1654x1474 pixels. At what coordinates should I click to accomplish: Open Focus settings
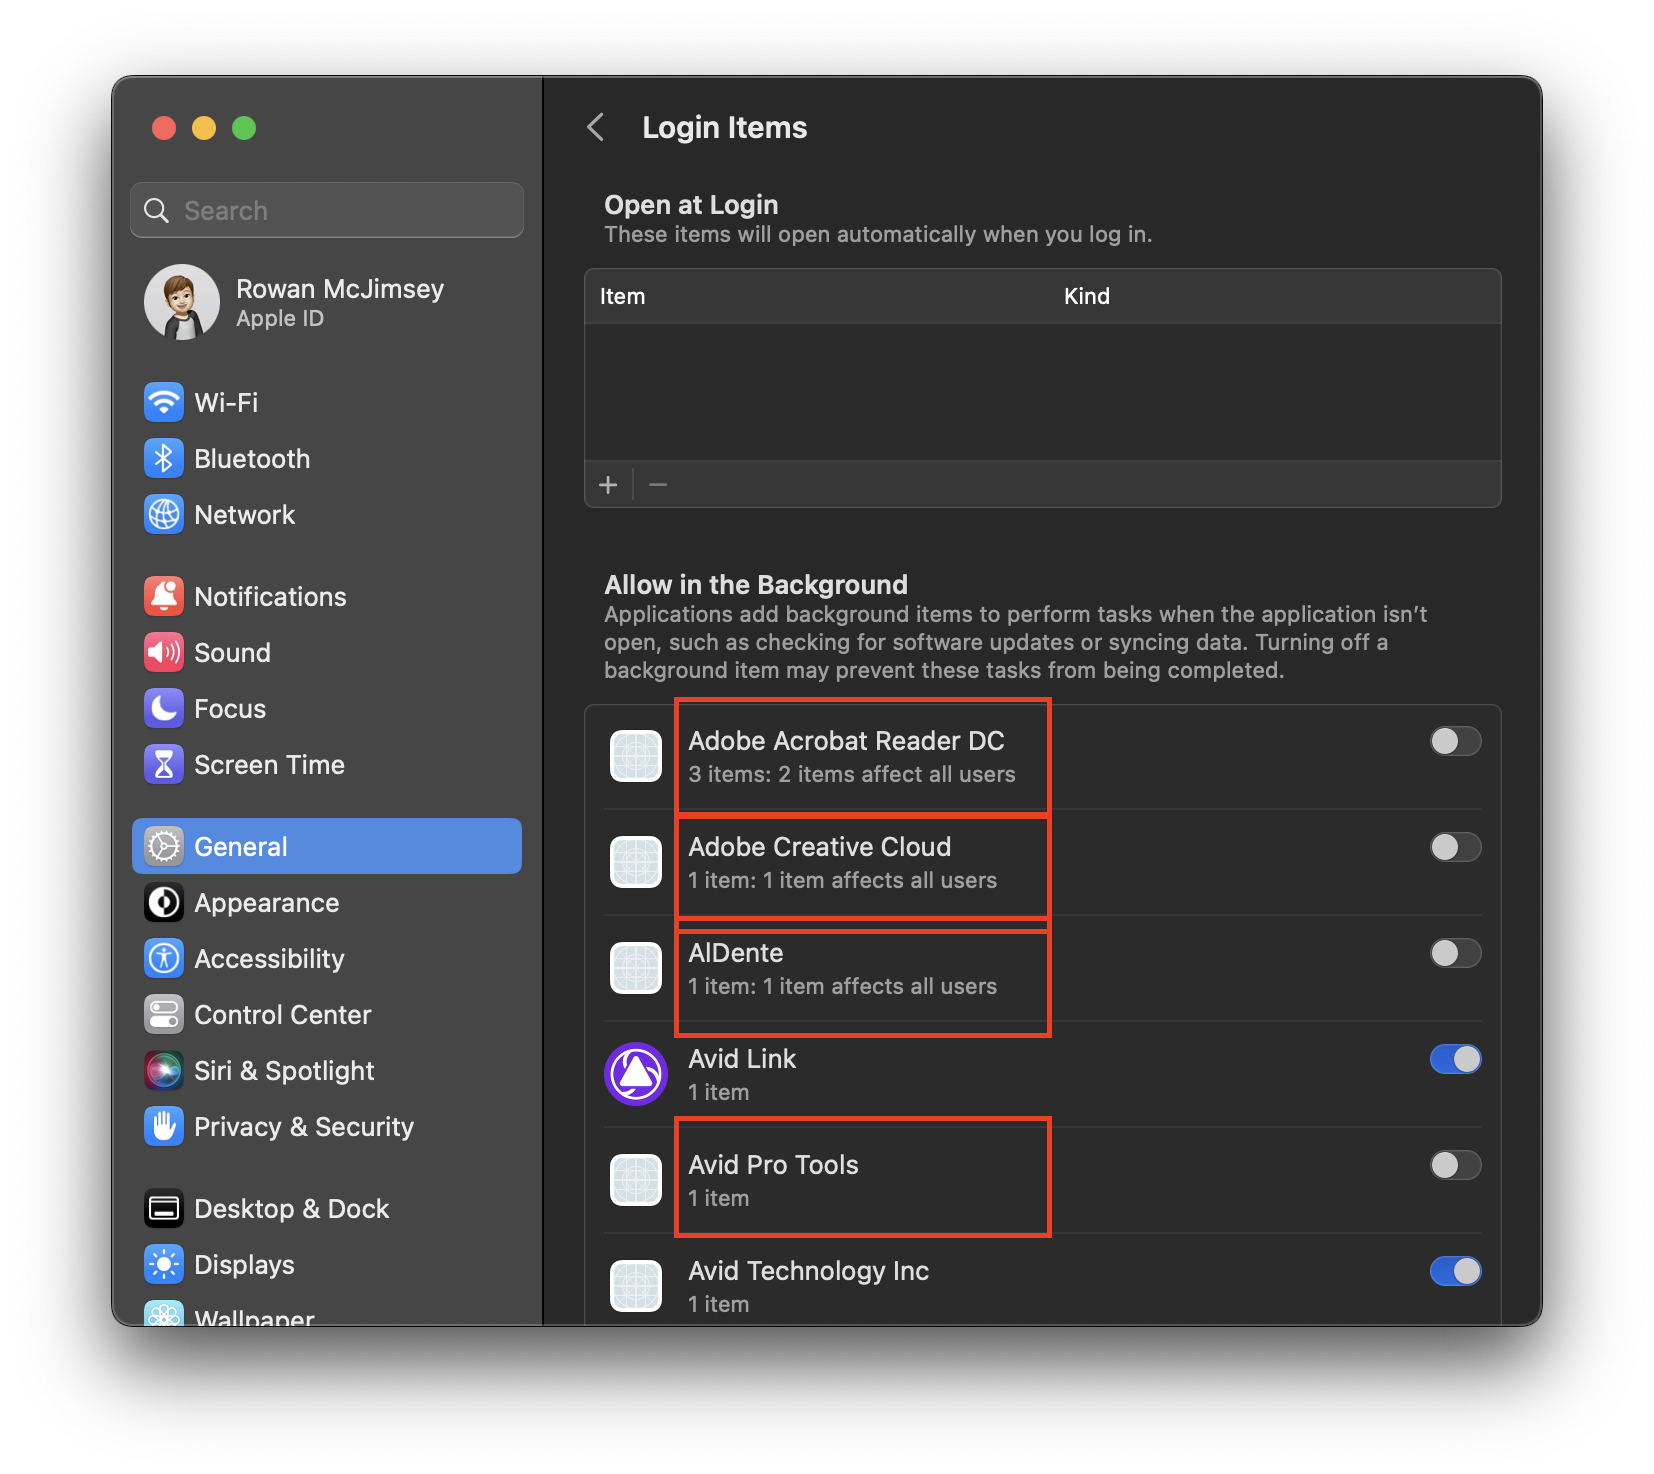pos(327,708)
